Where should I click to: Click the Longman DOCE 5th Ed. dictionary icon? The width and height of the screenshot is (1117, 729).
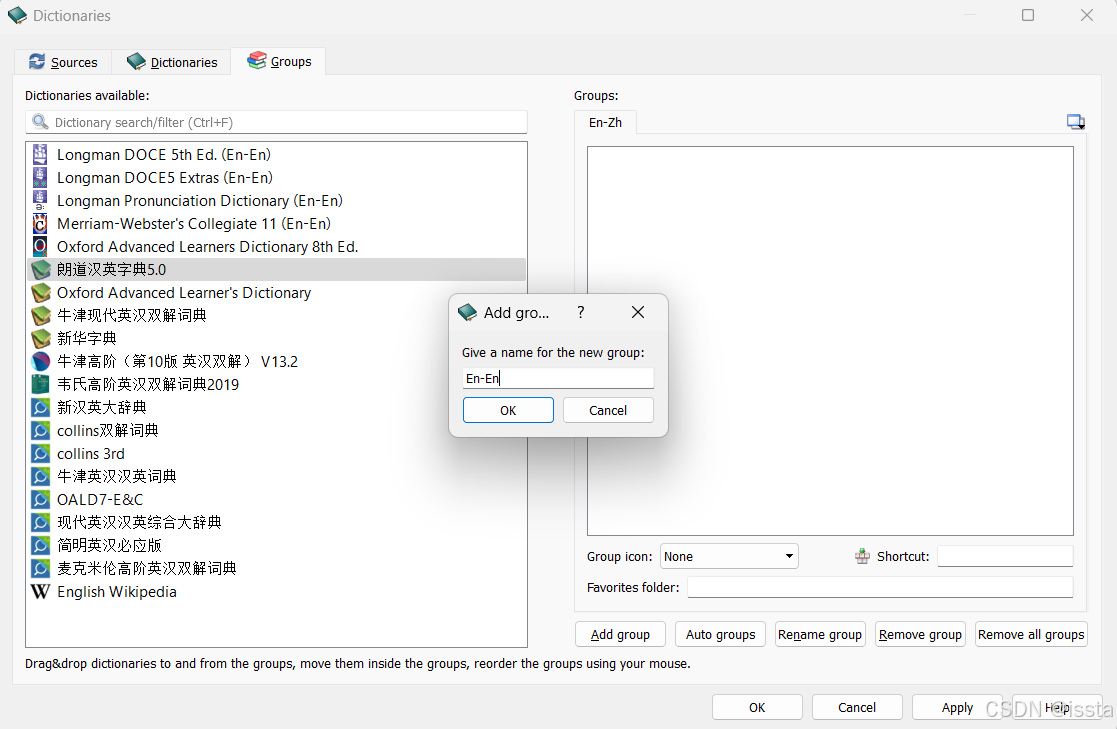coord(41,155)
